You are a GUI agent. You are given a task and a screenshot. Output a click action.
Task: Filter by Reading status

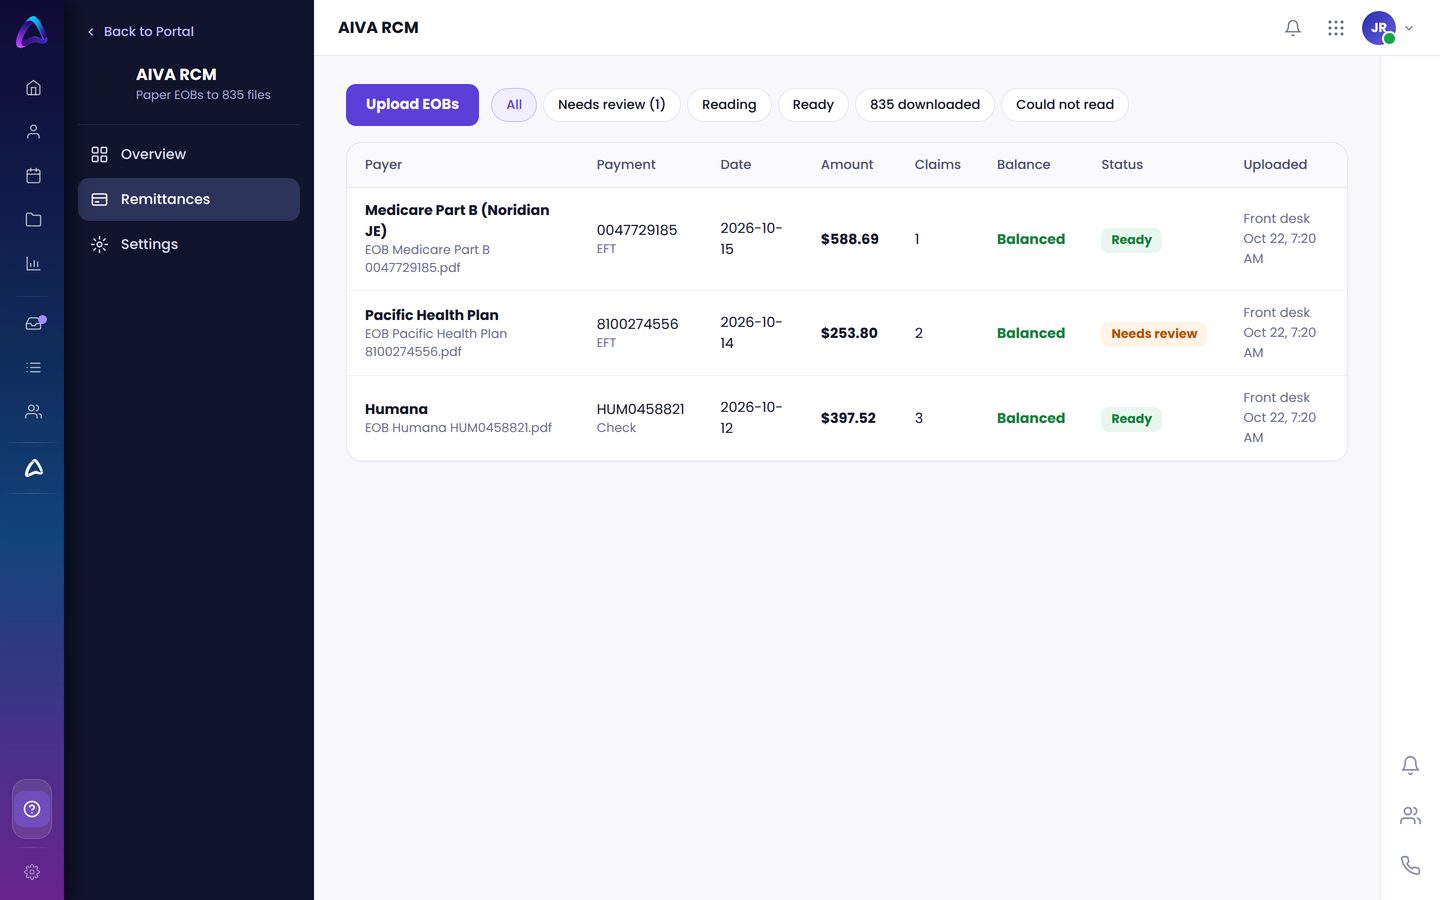[729, 105]
